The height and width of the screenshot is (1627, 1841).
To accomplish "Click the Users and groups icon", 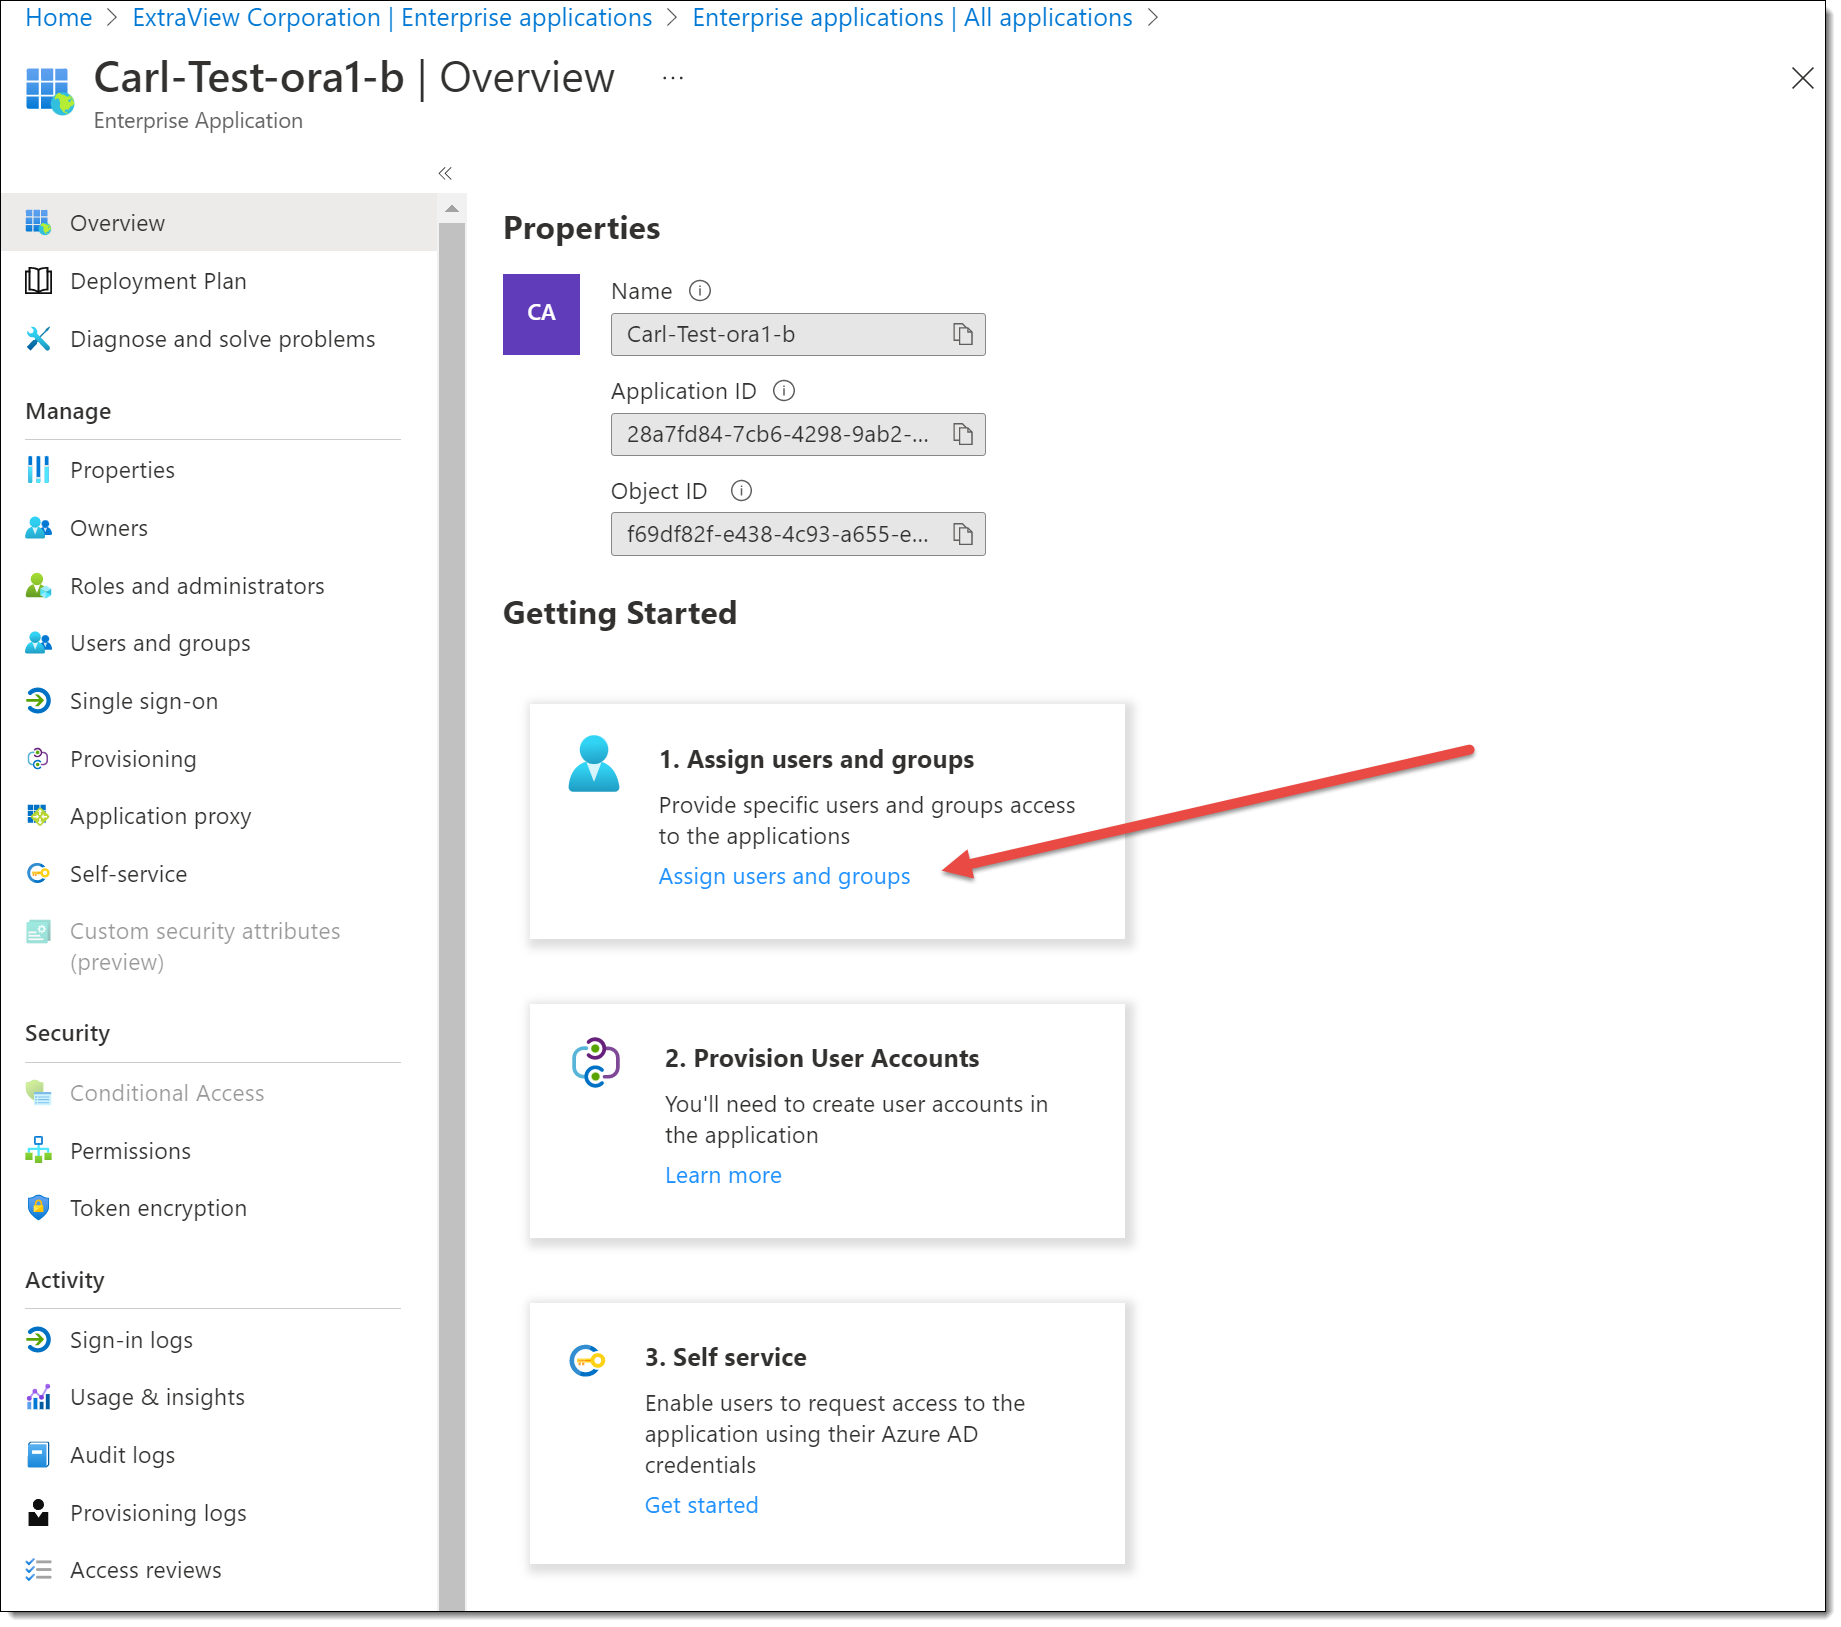I will tap(38, 643).
